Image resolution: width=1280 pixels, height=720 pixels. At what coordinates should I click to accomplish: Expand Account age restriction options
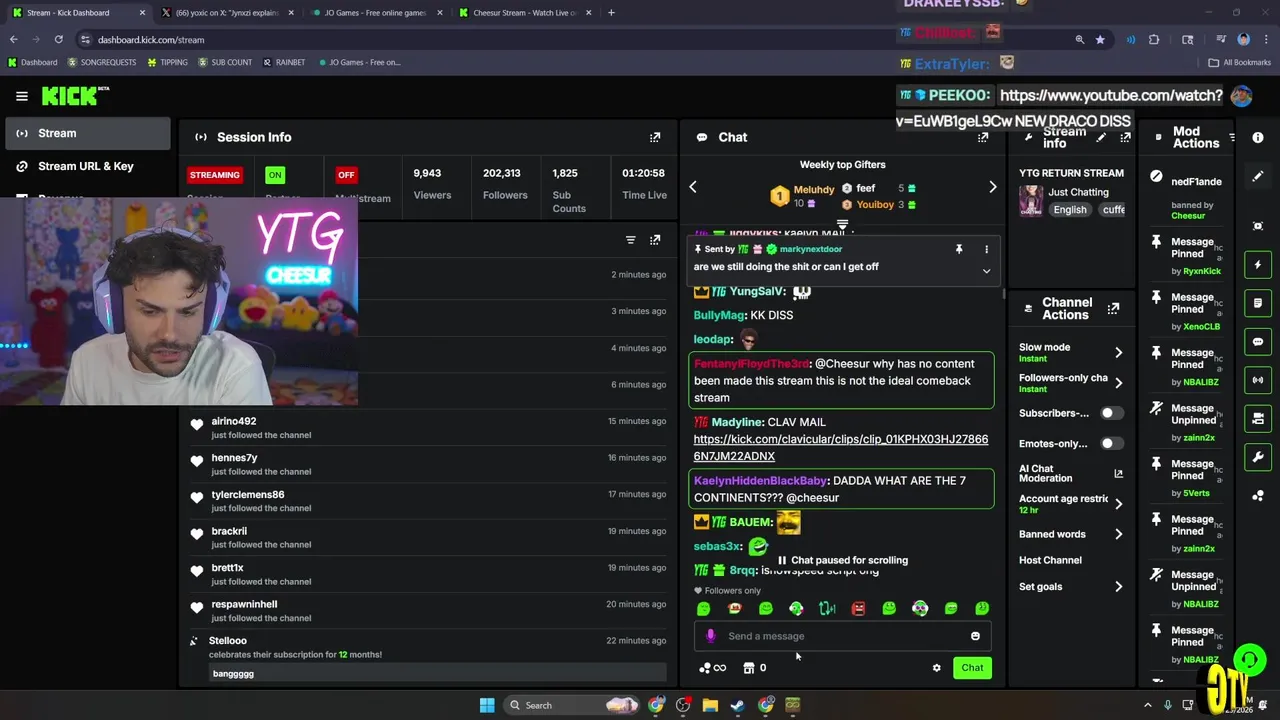click(x=1118, y=504)
